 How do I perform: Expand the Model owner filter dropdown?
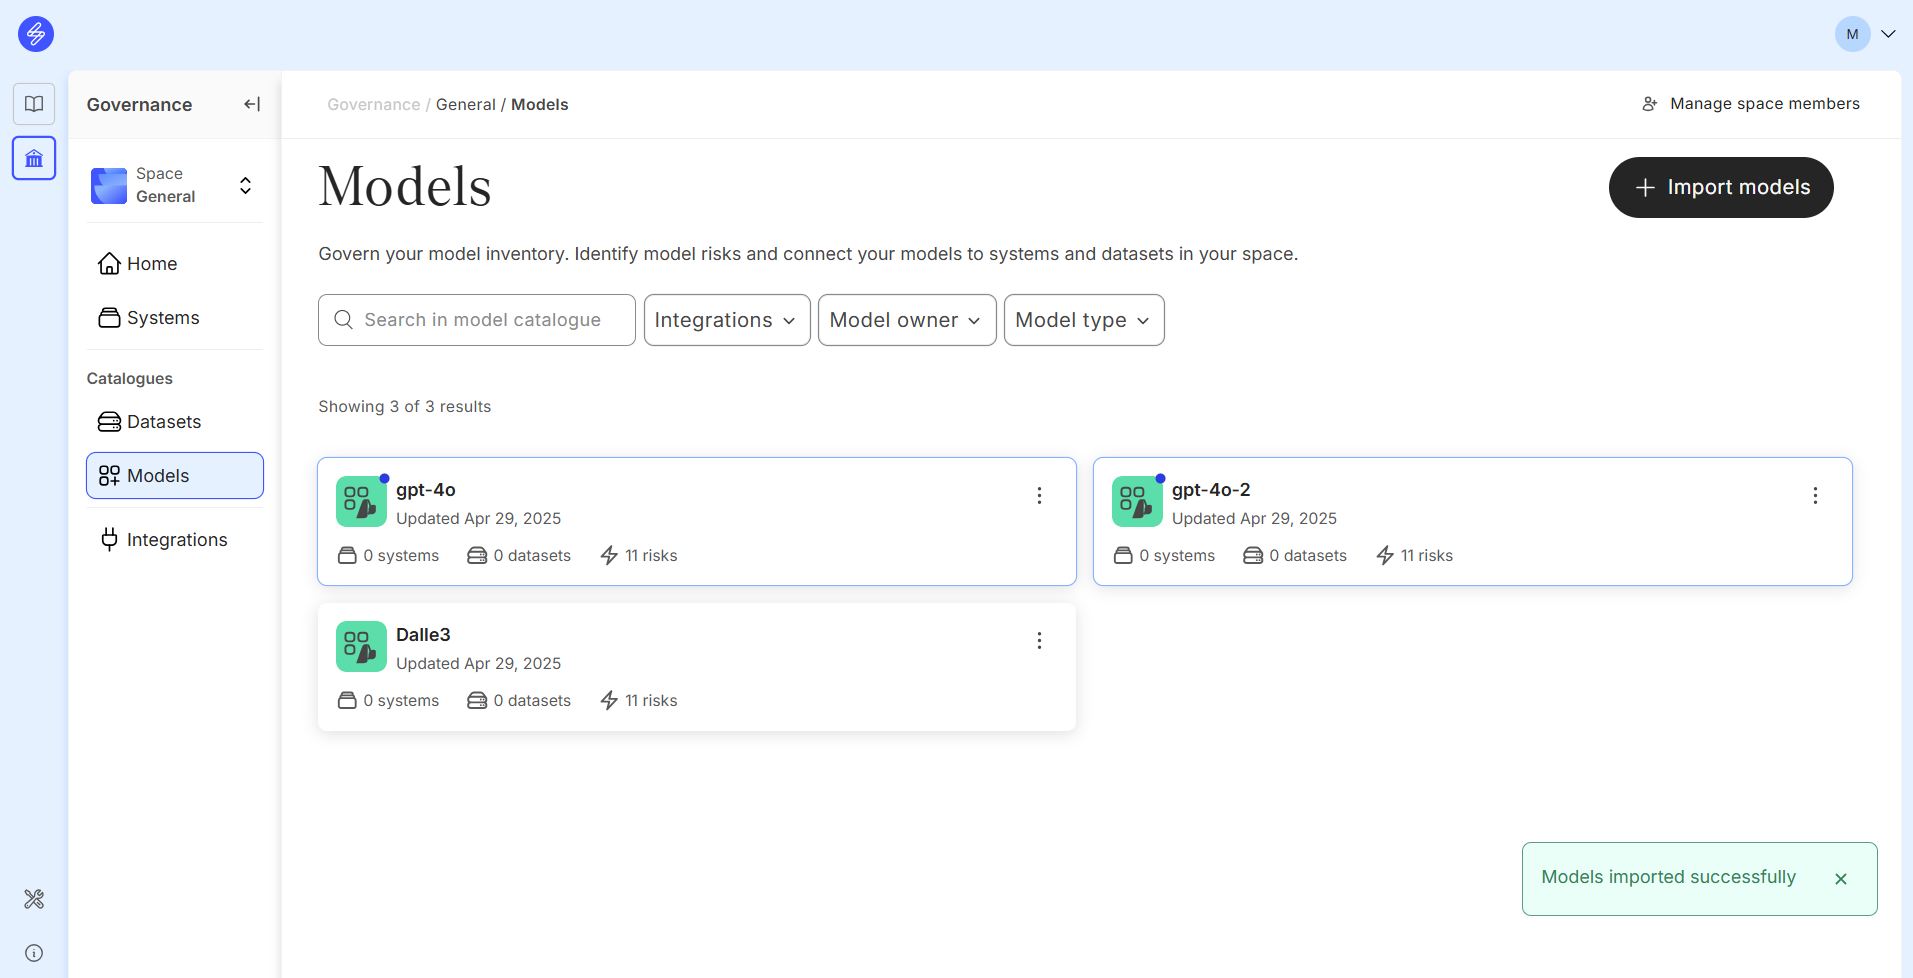tap(906, 320)
